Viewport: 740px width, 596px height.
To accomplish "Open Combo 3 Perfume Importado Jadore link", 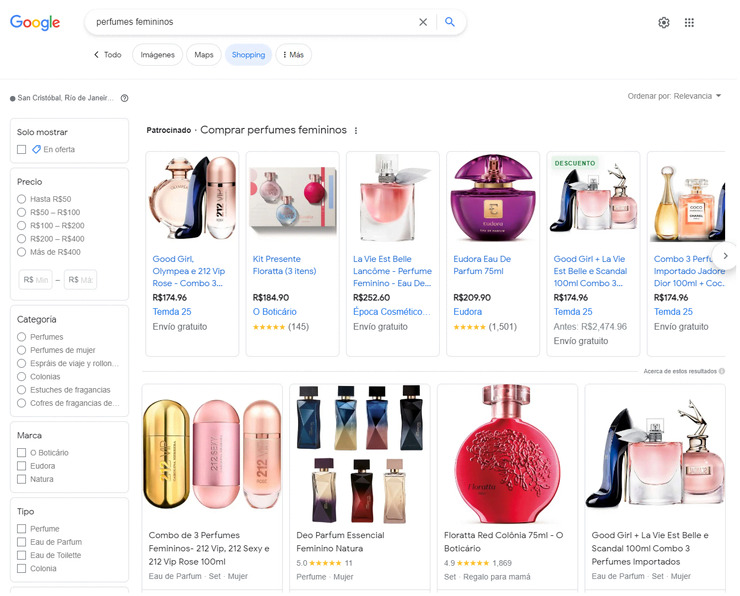I will pos(689,271).
